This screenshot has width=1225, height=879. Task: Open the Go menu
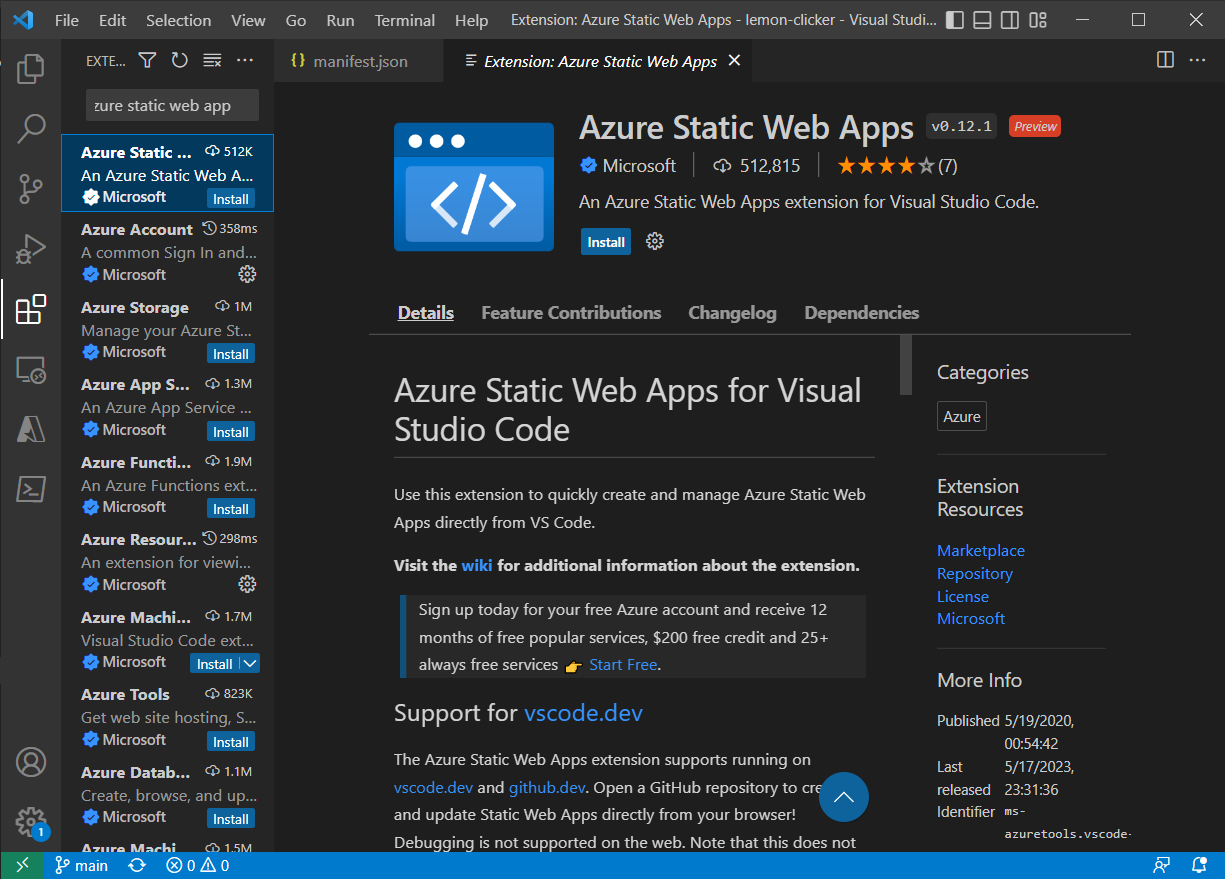(x=296, y=20)
